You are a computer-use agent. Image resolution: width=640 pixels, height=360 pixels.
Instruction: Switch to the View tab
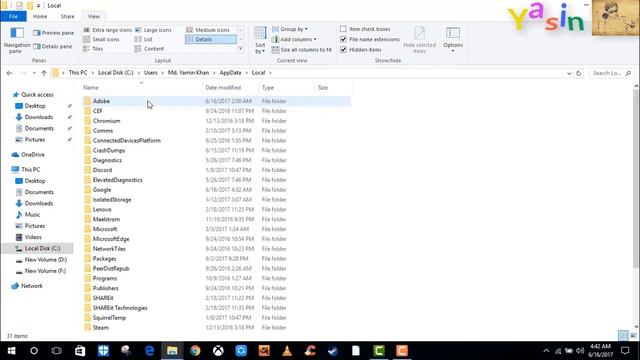click(93, 16)
